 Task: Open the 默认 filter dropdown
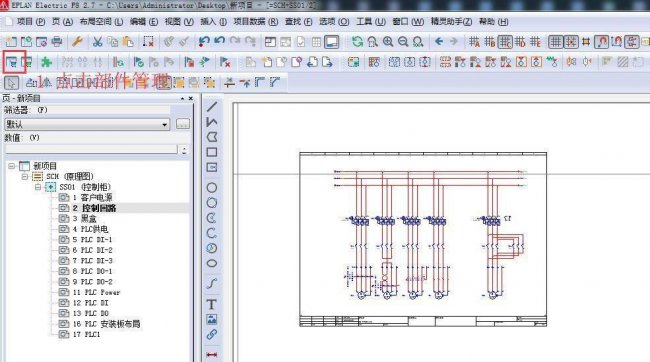(165, 124)
